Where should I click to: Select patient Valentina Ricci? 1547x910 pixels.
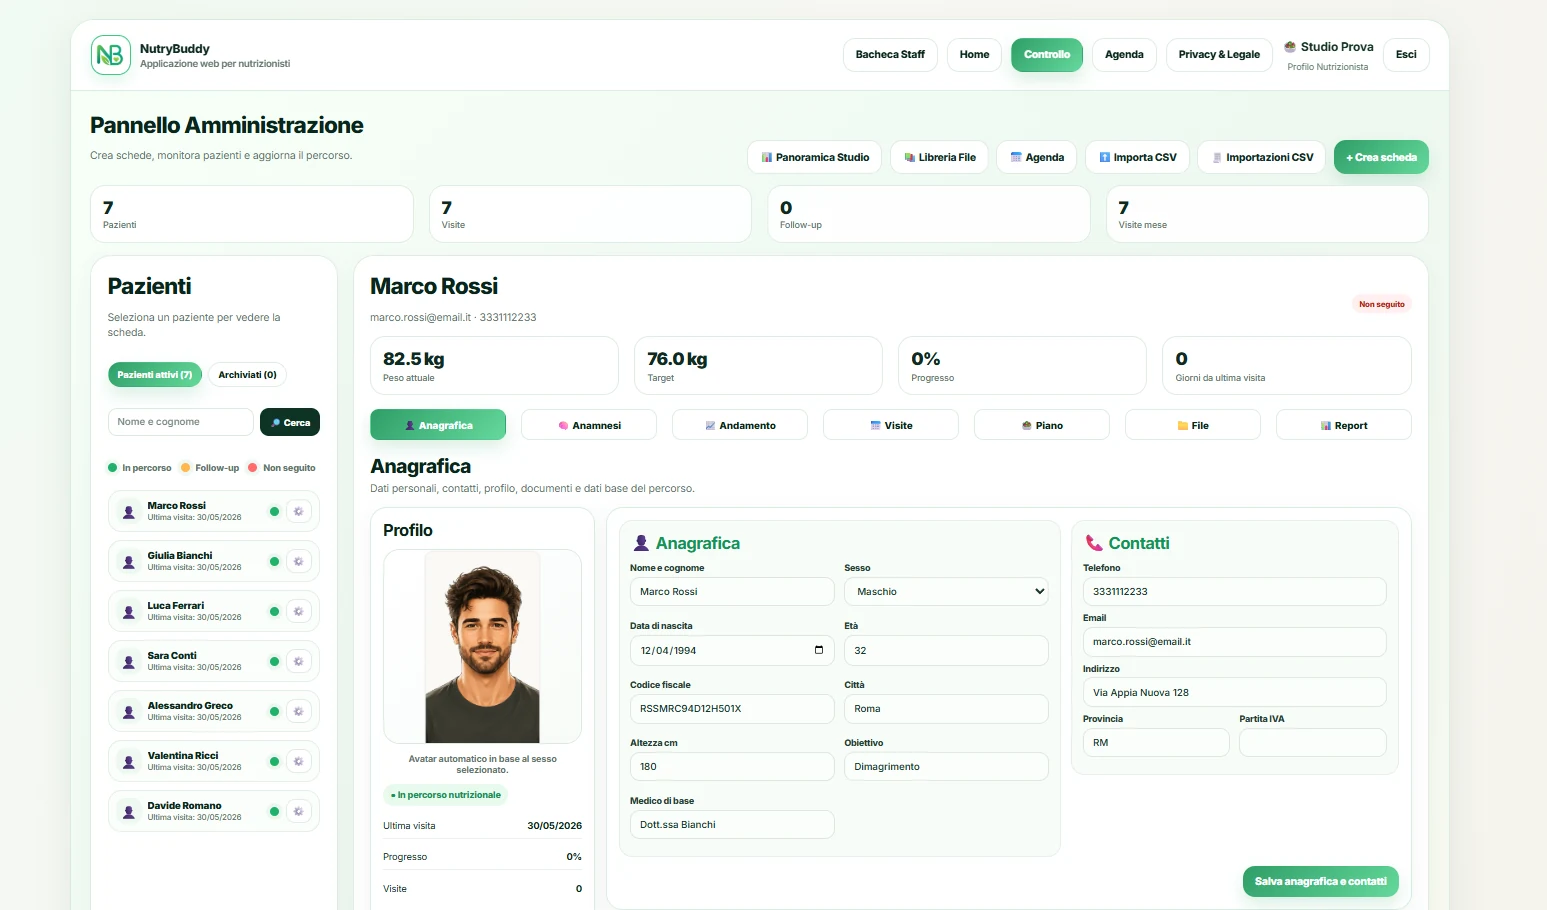tap(213, 761)
